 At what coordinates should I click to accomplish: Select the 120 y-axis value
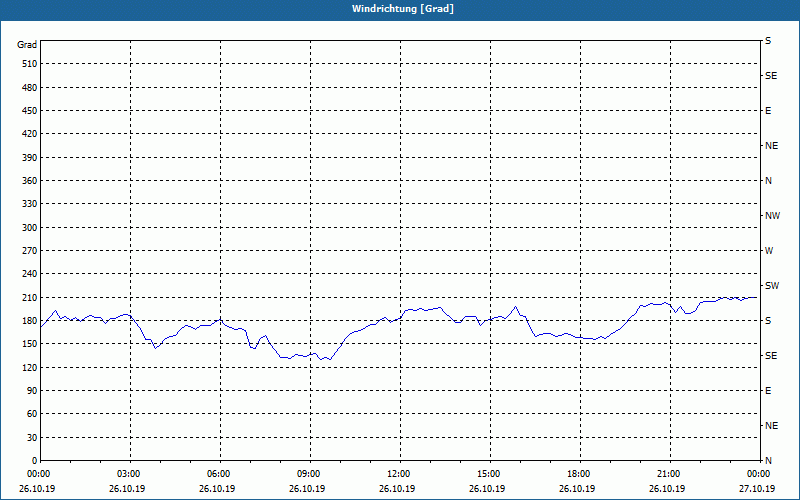[30, 367]
